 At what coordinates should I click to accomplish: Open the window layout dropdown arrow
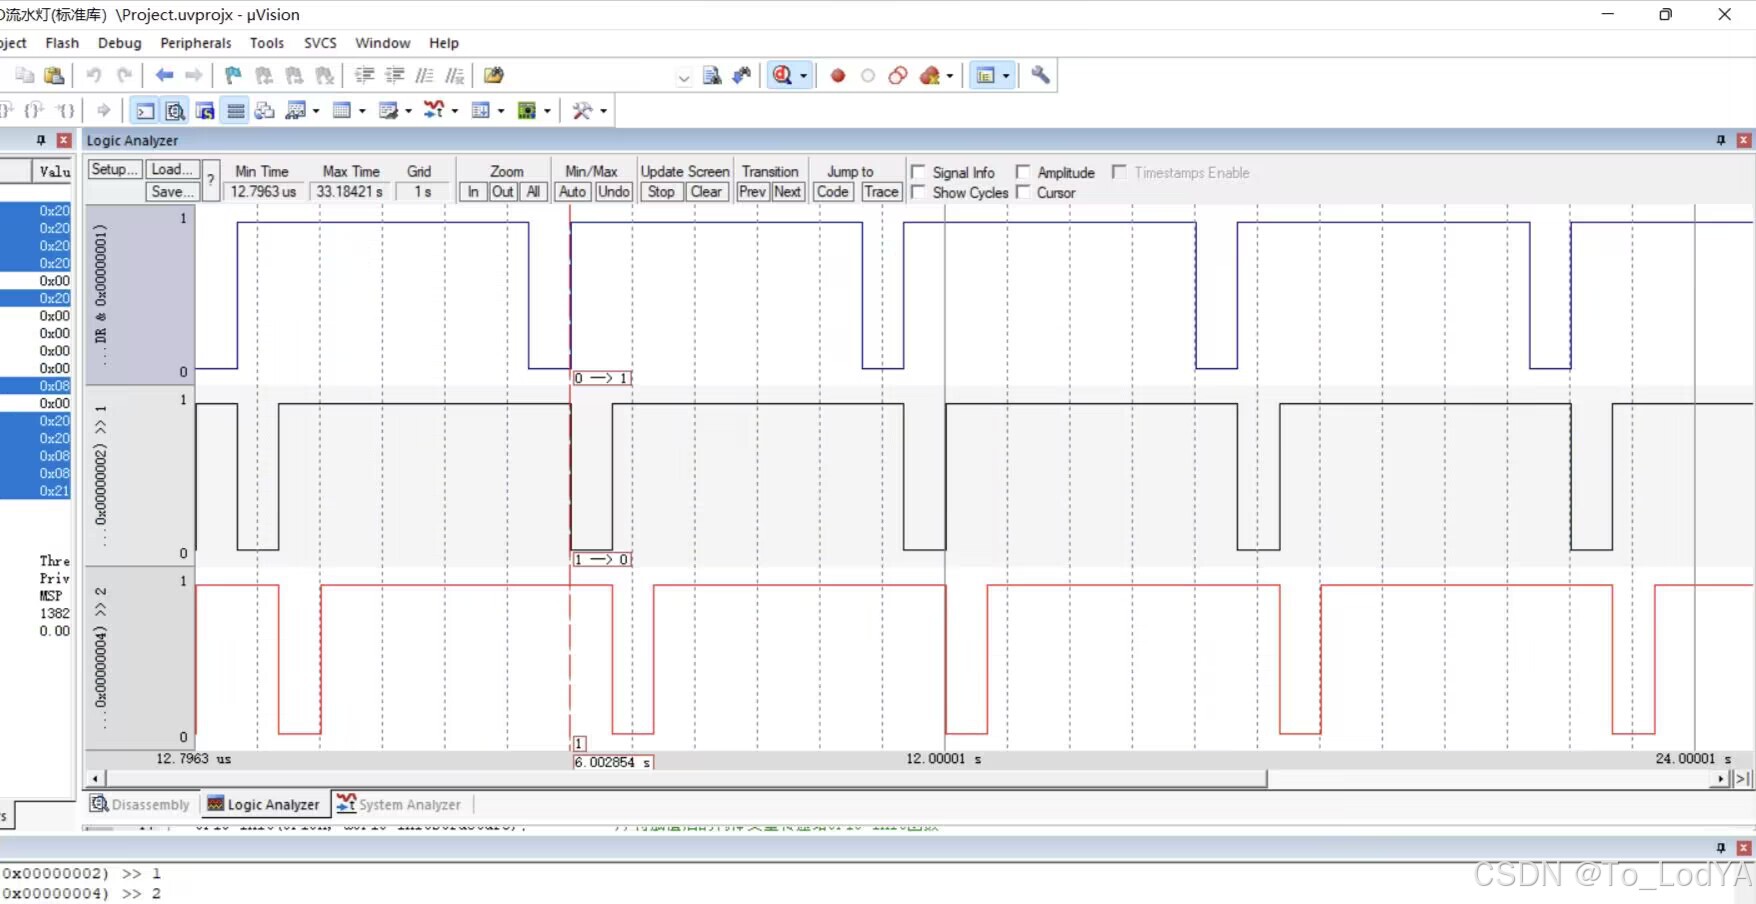[x=1006, y=76]
